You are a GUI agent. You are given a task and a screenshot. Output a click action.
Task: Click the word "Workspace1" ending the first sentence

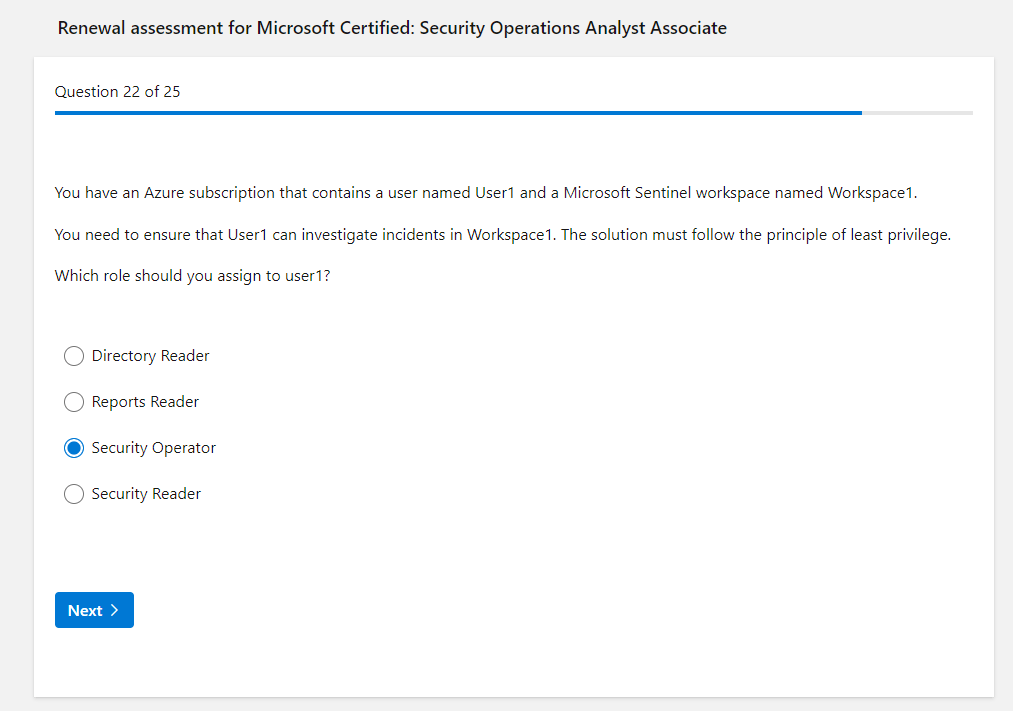pos(871,192)
